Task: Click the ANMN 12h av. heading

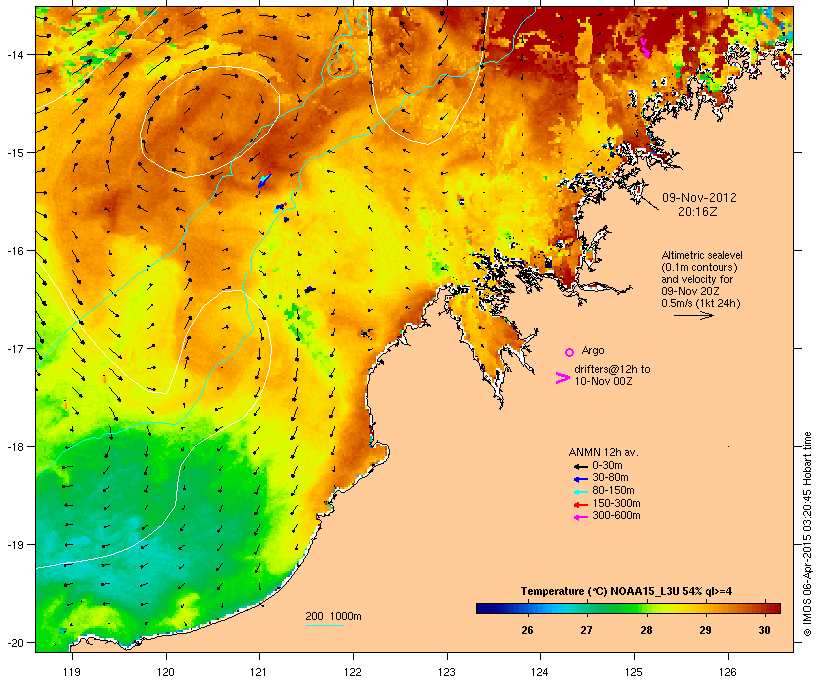Action: pos(603,452)
